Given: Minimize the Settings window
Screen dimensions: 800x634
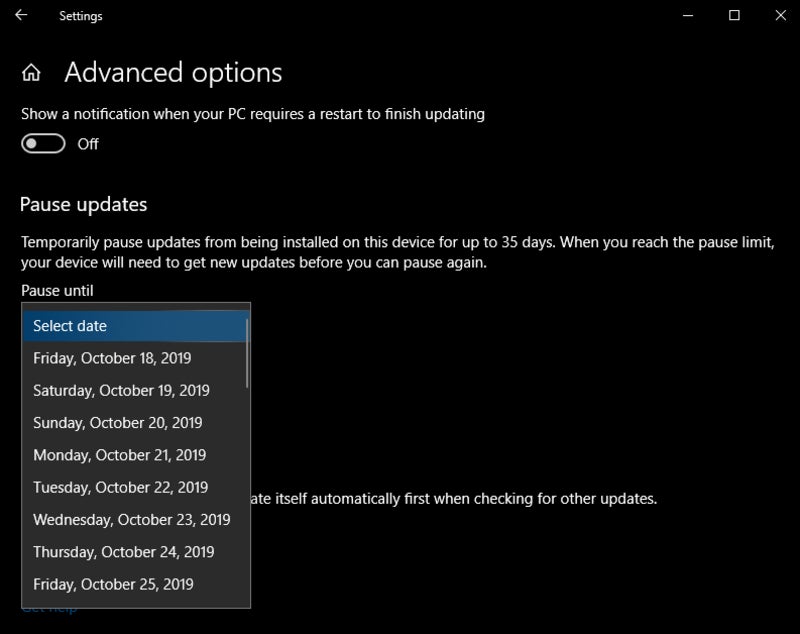Looking at the screenshot, I should coord(688,15).
